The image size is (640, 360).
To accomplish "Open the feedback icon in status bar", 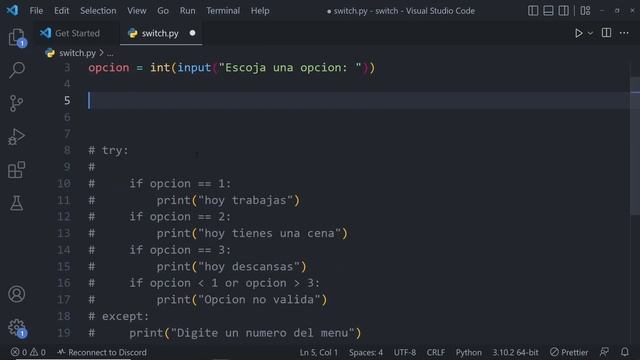I will pos(604,352).
